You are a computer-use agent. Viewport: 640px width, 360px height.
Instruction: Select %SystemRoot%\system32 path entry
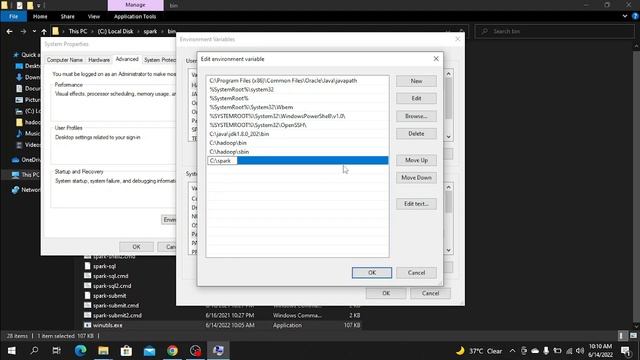coord(298,89)
